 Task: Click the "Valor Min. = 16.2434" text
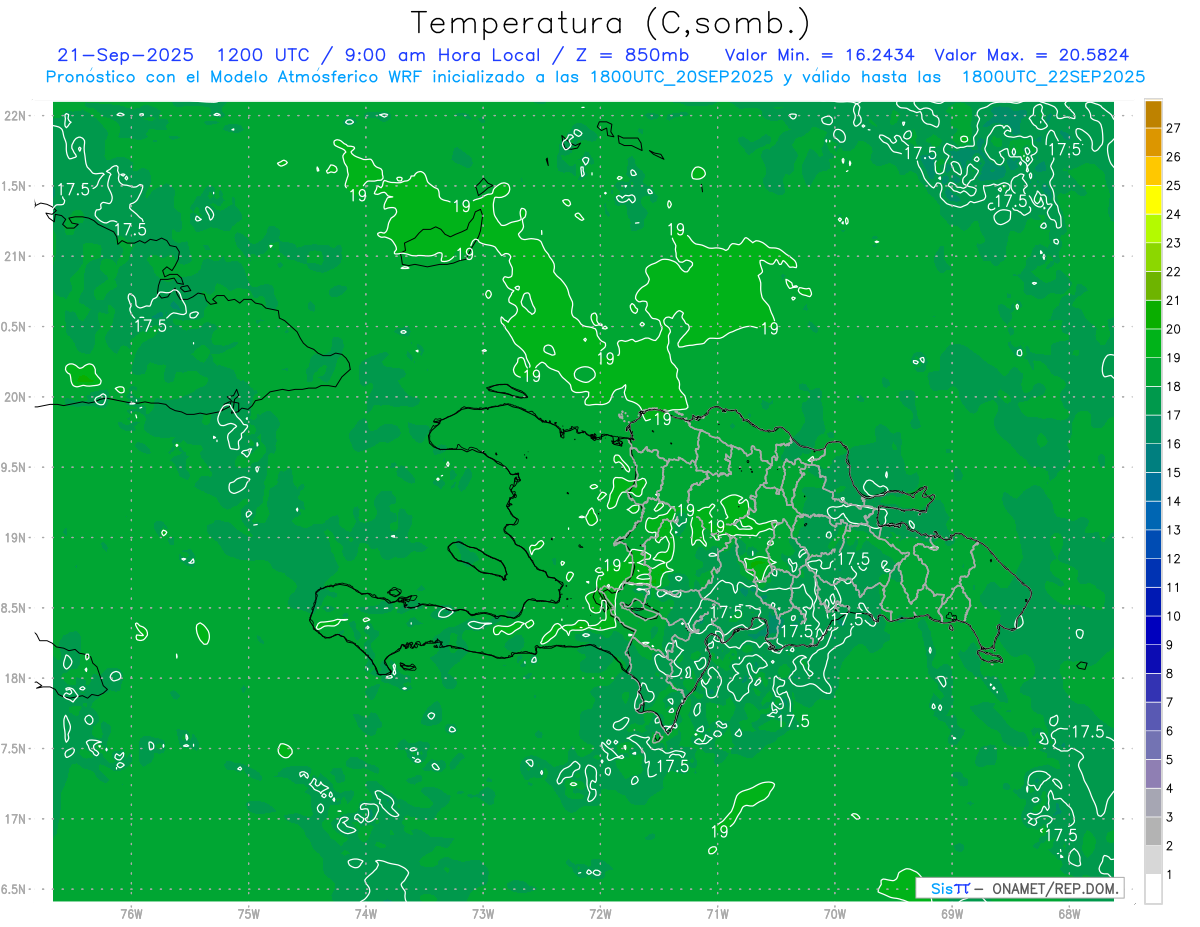coord(819,55)
